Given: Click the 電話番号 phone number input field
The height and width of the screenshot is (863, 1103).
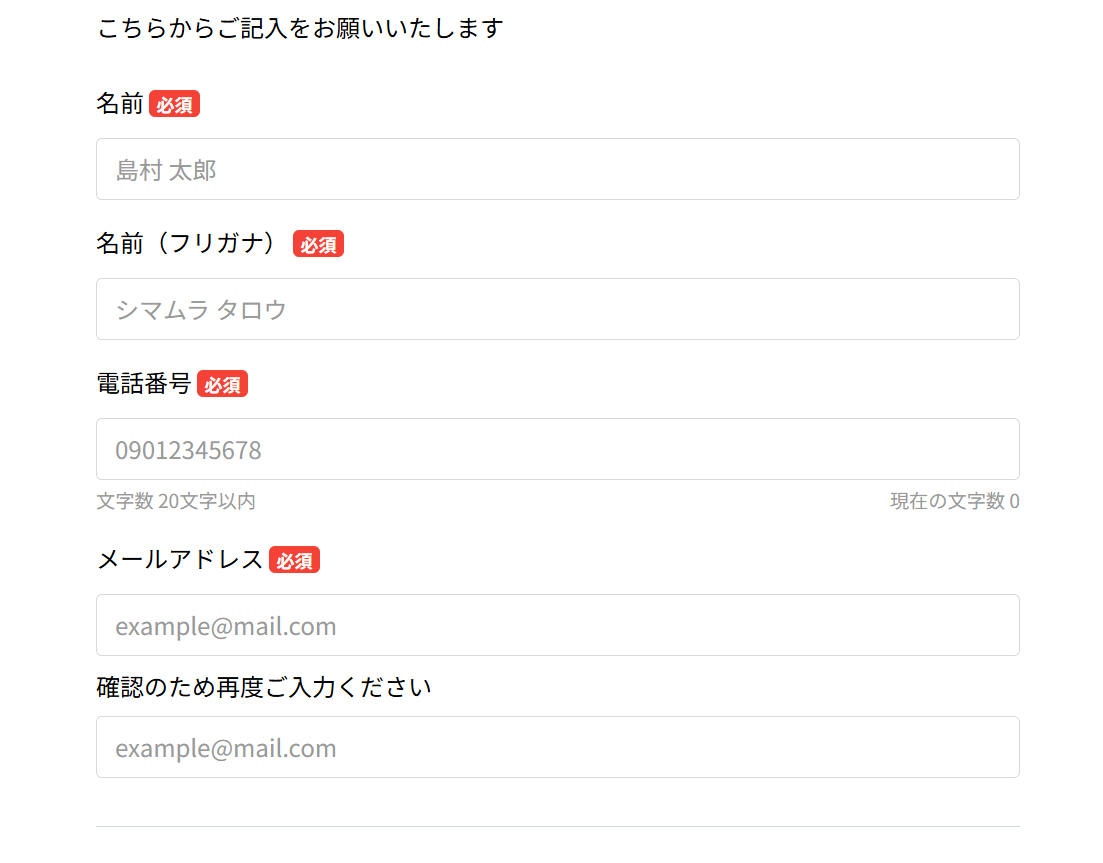Looking at the screenshot, I should [x=557, y=449].
